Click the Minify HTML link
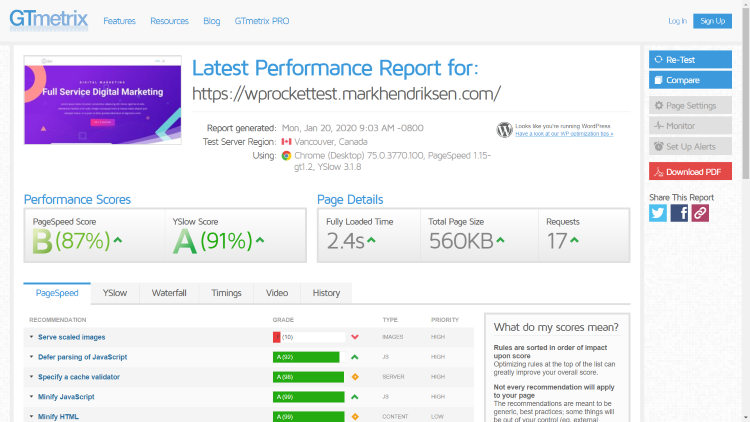The image size is (750, 422). pyautogui.click(x=58, y=417)
